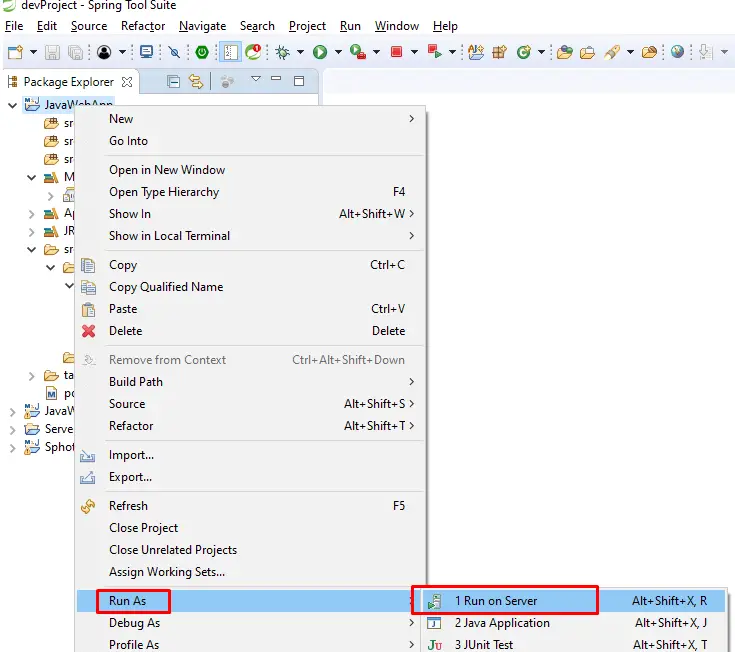Click the New Java Package toolbar icon
Viewport: 735px width, 652px height.
pyautogui.click(x=500, y=52)
